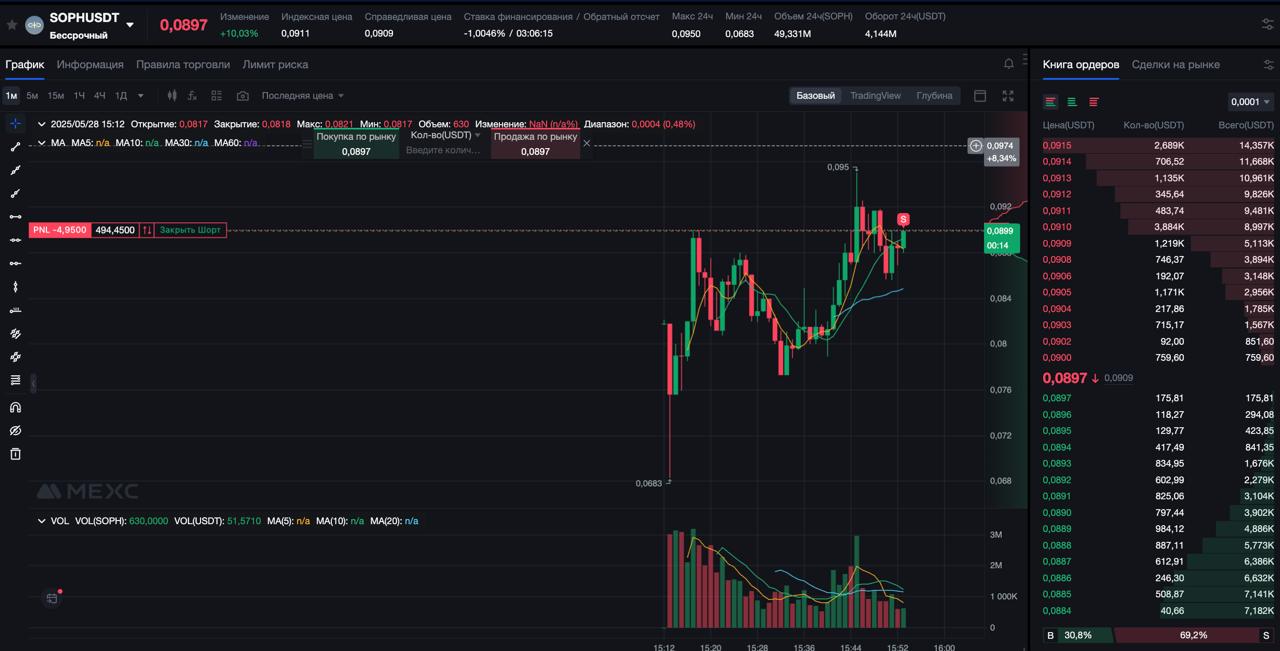Show only buy orders in order book
Screen dimensions: 1280x651
[1072, 102]
